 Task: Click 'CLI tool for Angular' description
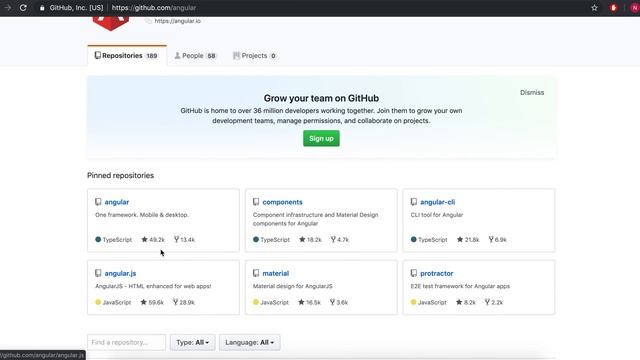[x=437, y=215]
